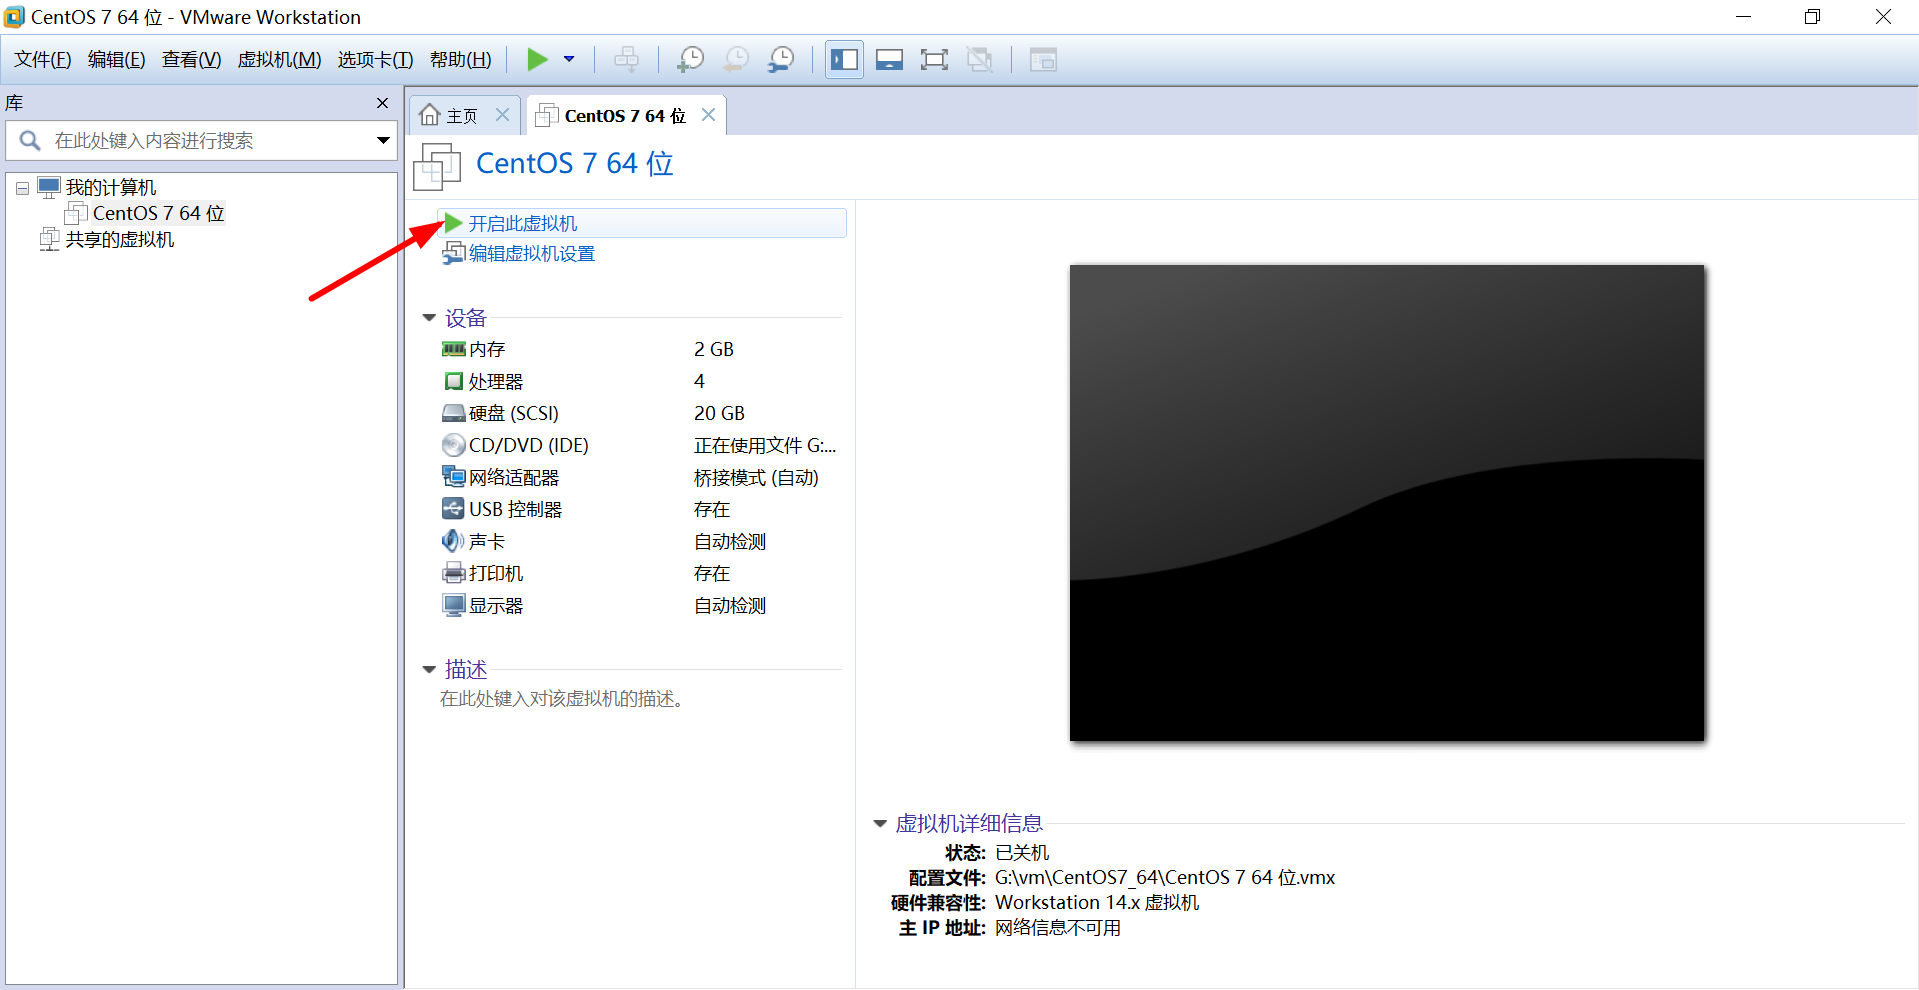Click the full screen mode toolbar icon
1919x990 pixels.
tap(934, 60)
